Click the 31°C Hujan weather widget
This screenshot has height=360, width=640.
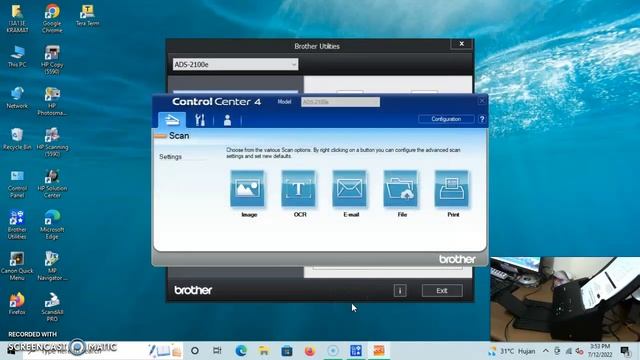(x=512, y=351)
